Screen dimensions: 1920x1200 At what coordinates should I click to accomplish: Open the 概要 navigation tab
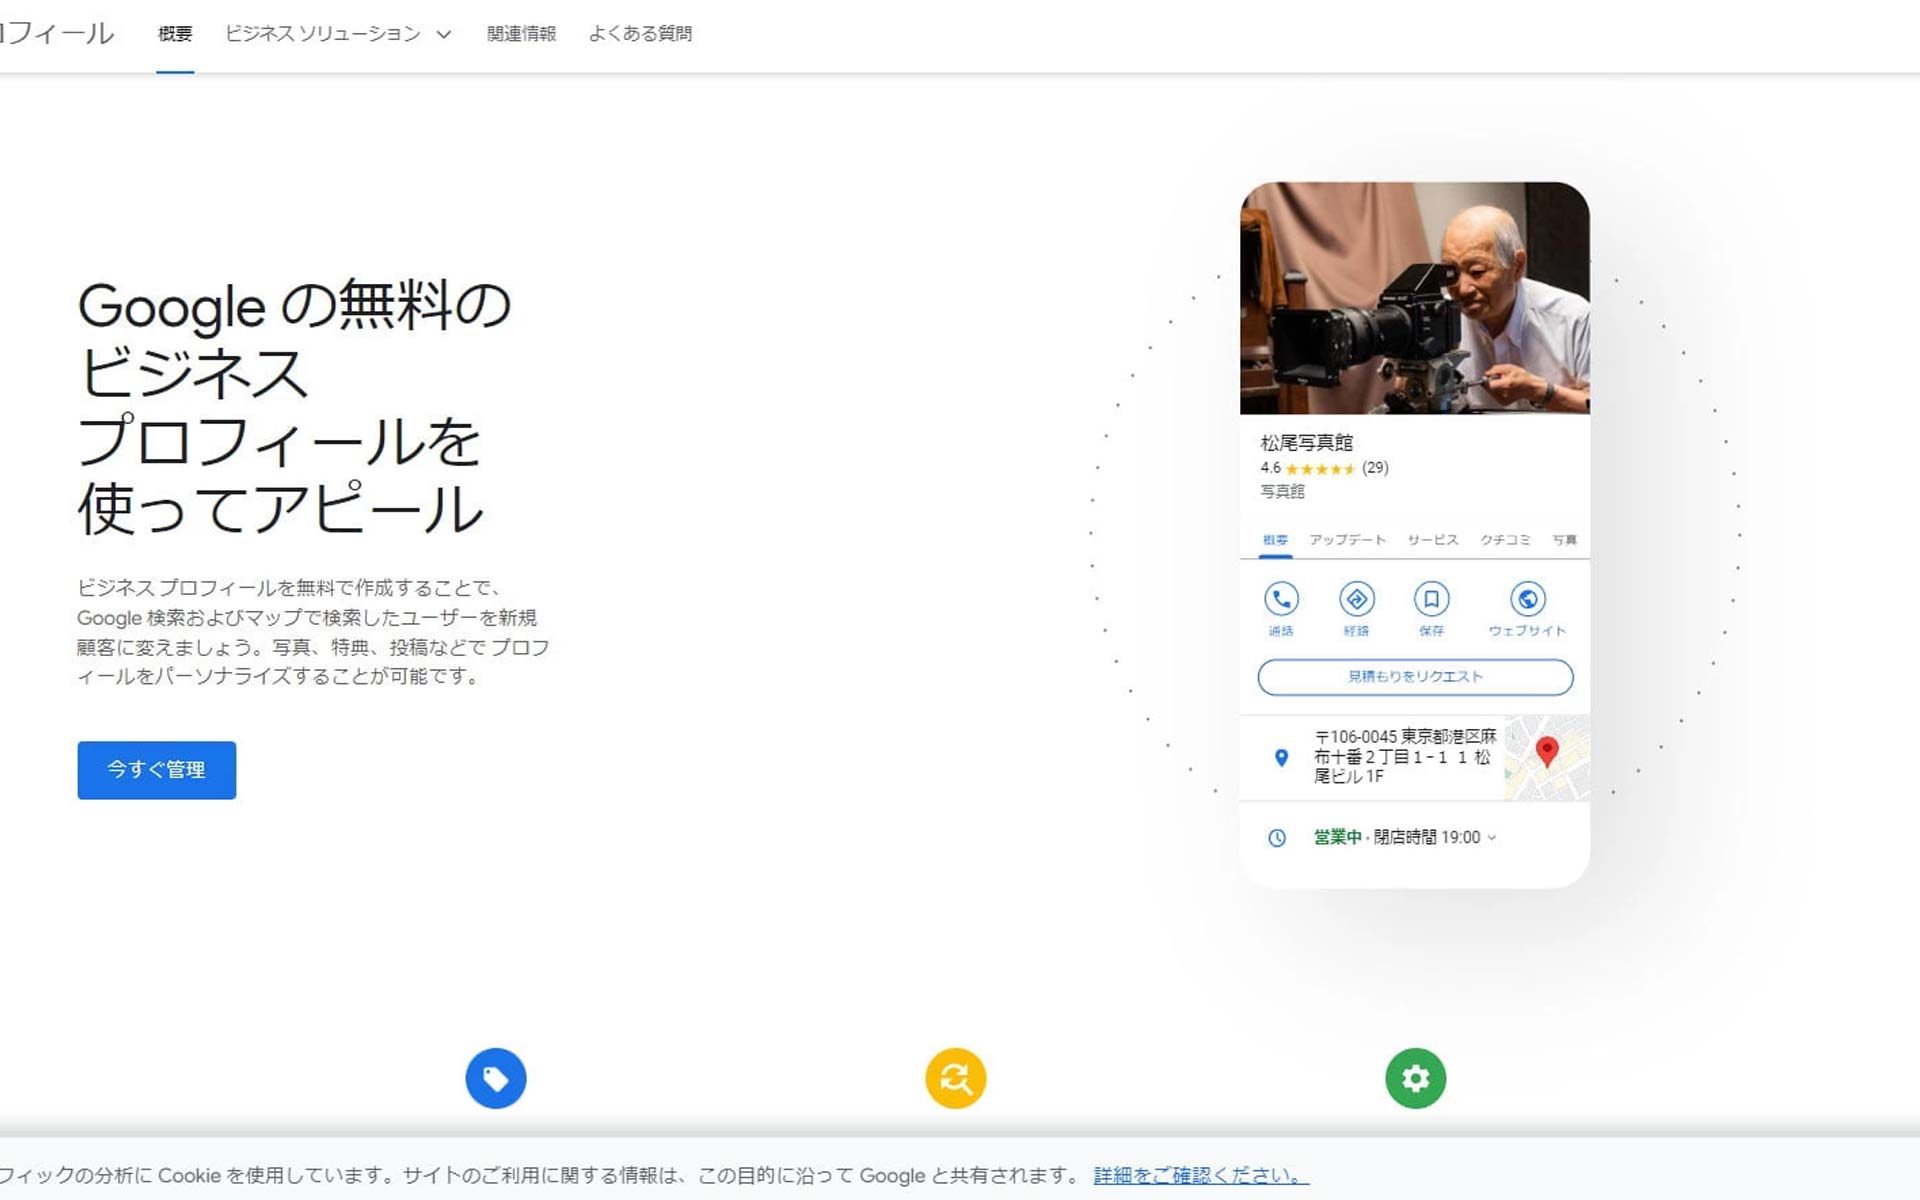(x=175, y=34)
